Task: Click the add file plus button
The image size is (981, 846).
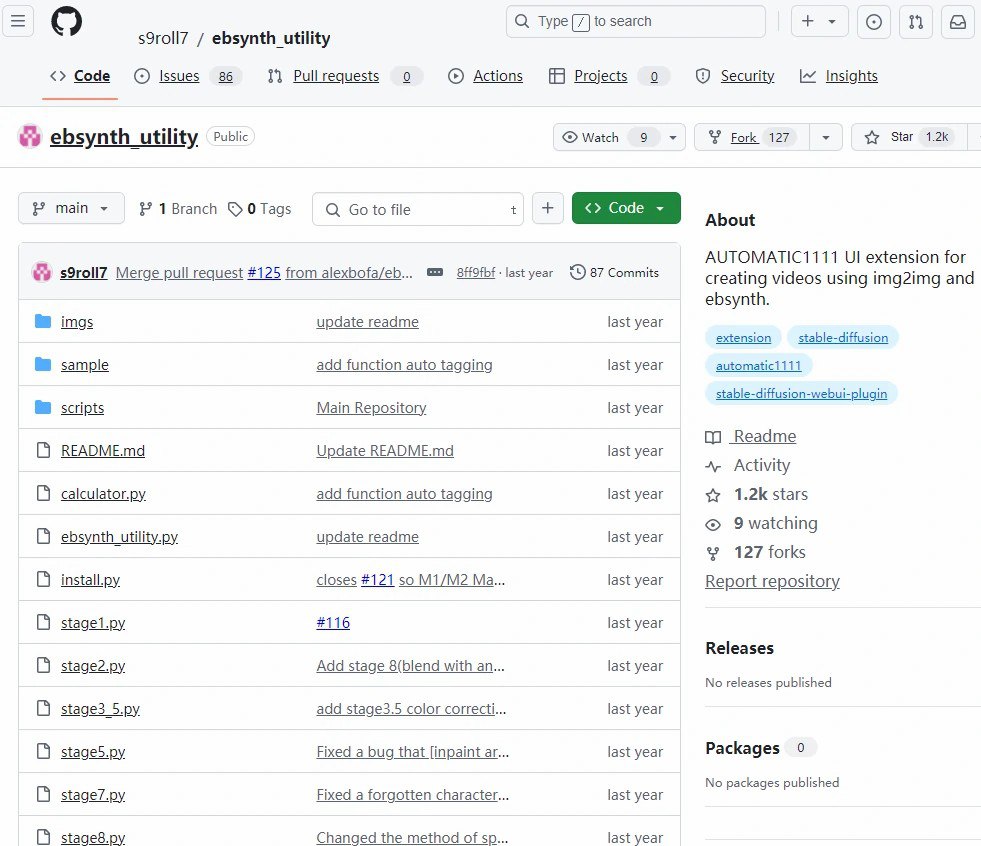Action: pyautogui.click(x=547, y=208)
